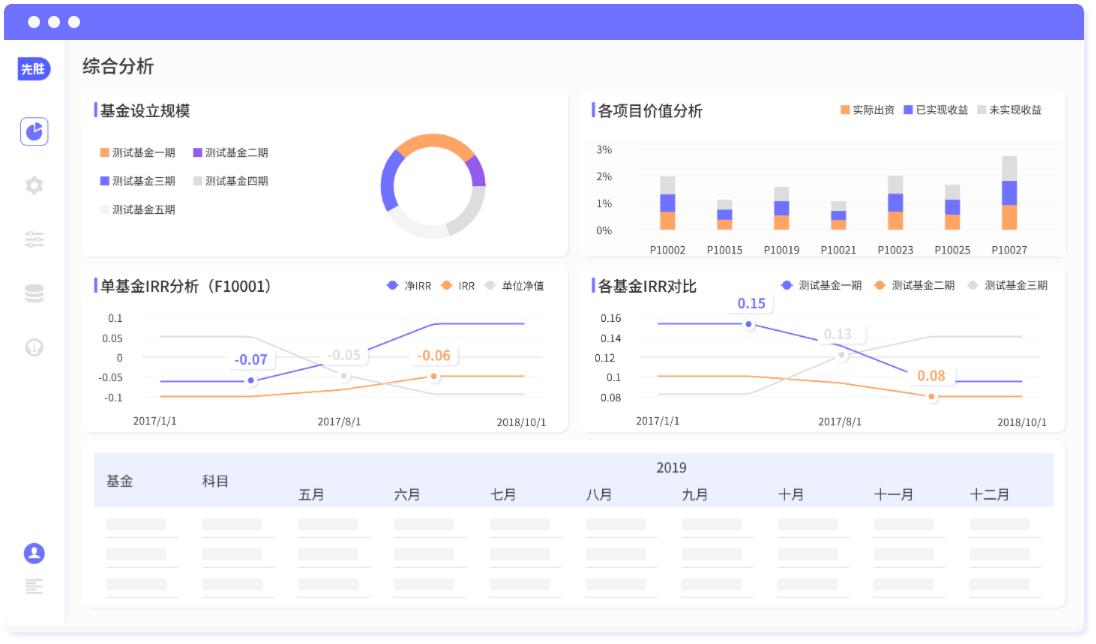
Task: Toggle 已实现收益 legend series
Action: pos(936,110)
